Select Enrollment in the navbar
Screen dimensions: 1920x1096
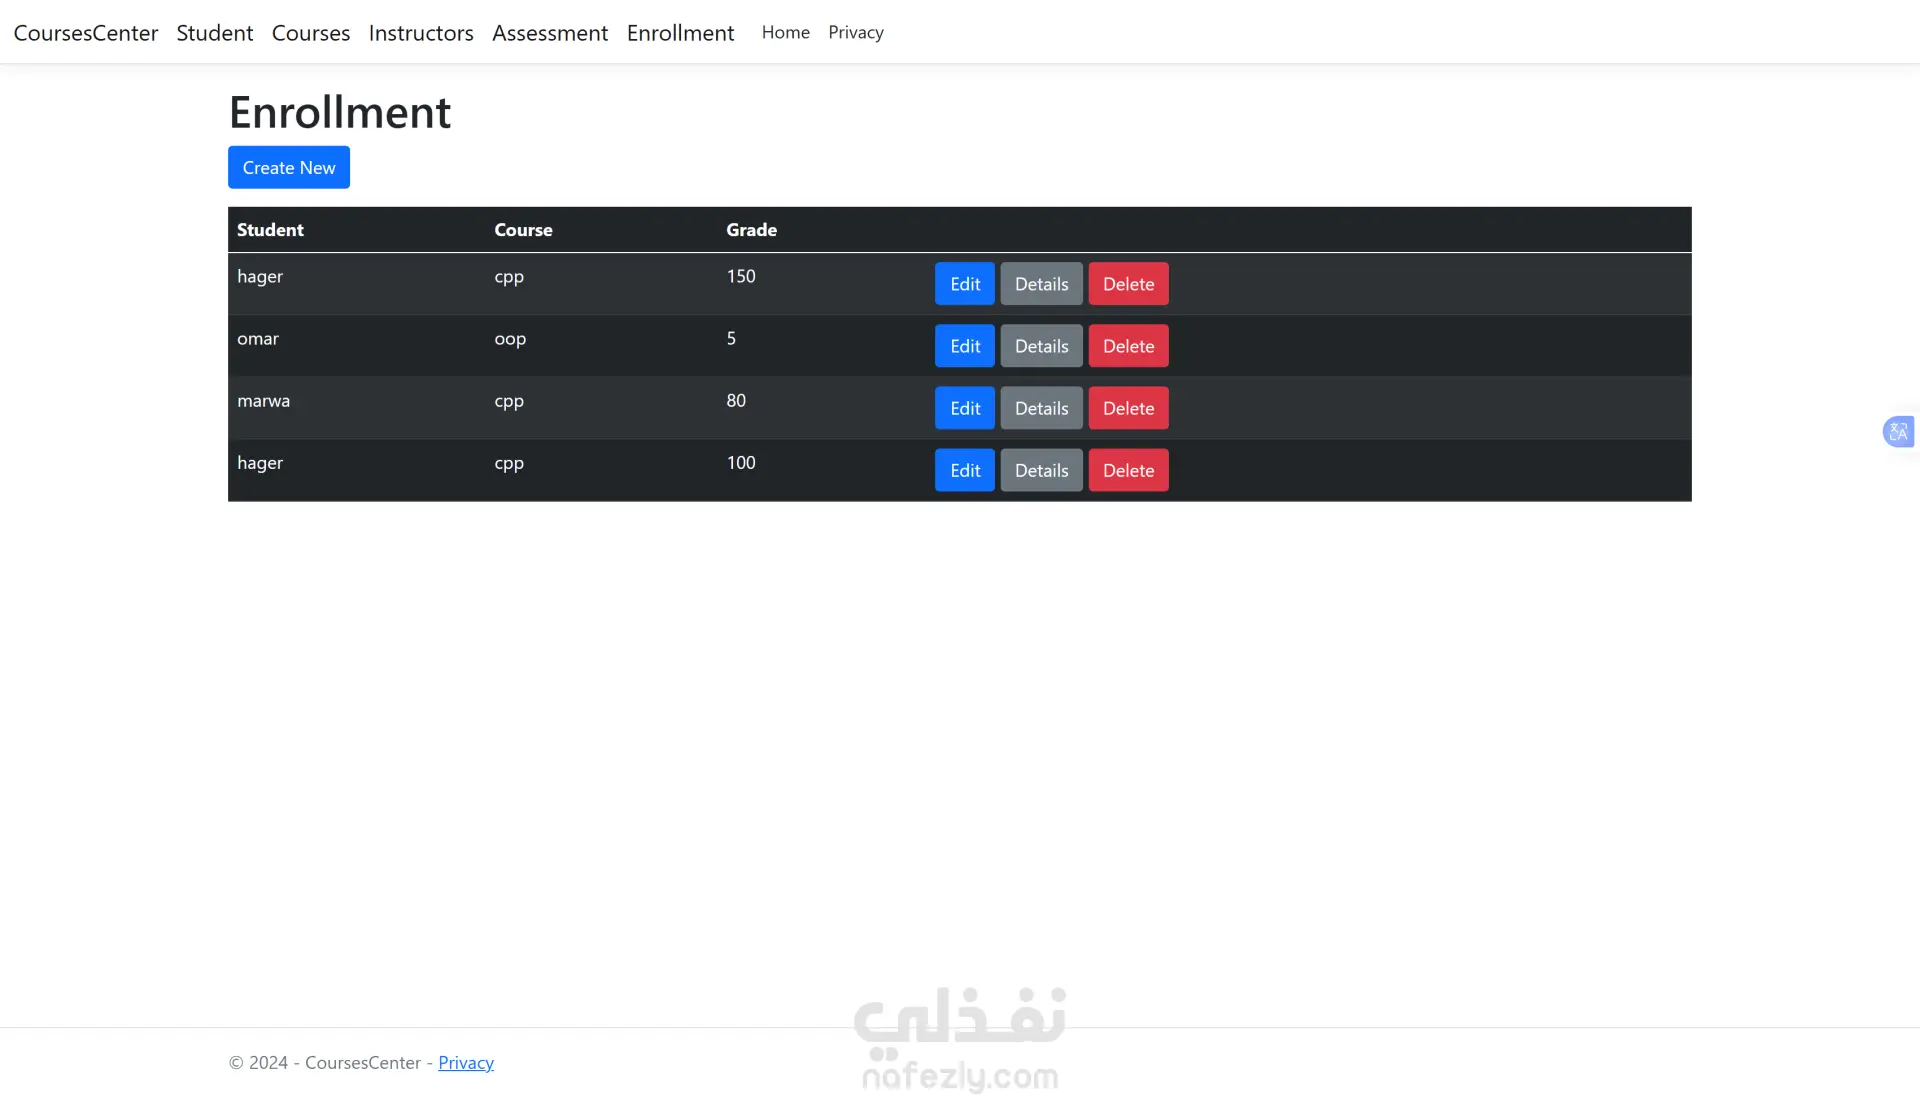[680, 33]
